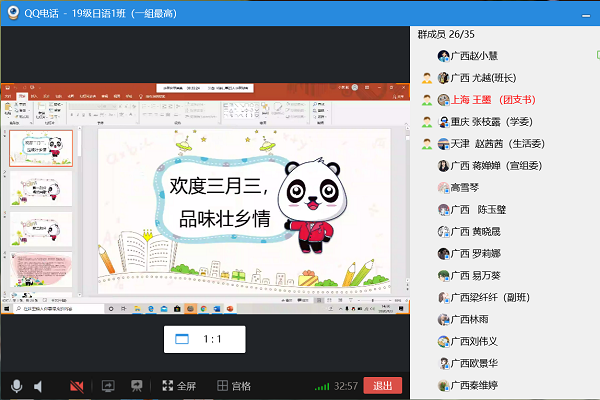Select slide 2 thumbnail in the shared PowerPoint
600x400 pixels.
41,189
